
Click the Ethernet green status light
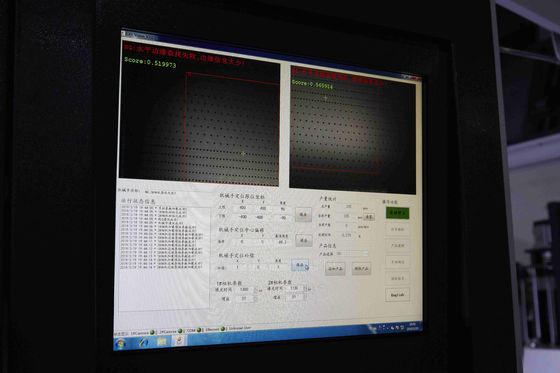click(223, 329)
